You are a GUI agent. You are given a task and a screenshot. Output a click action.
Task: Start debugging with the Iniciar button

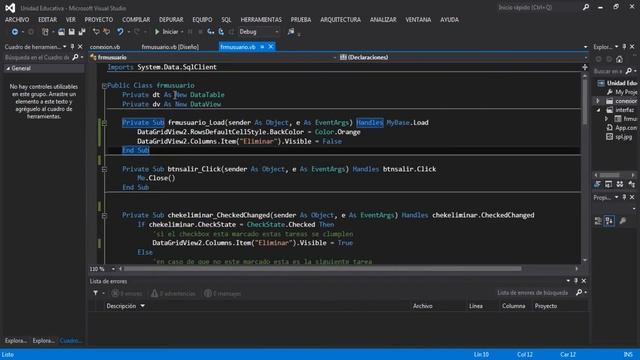167,31
